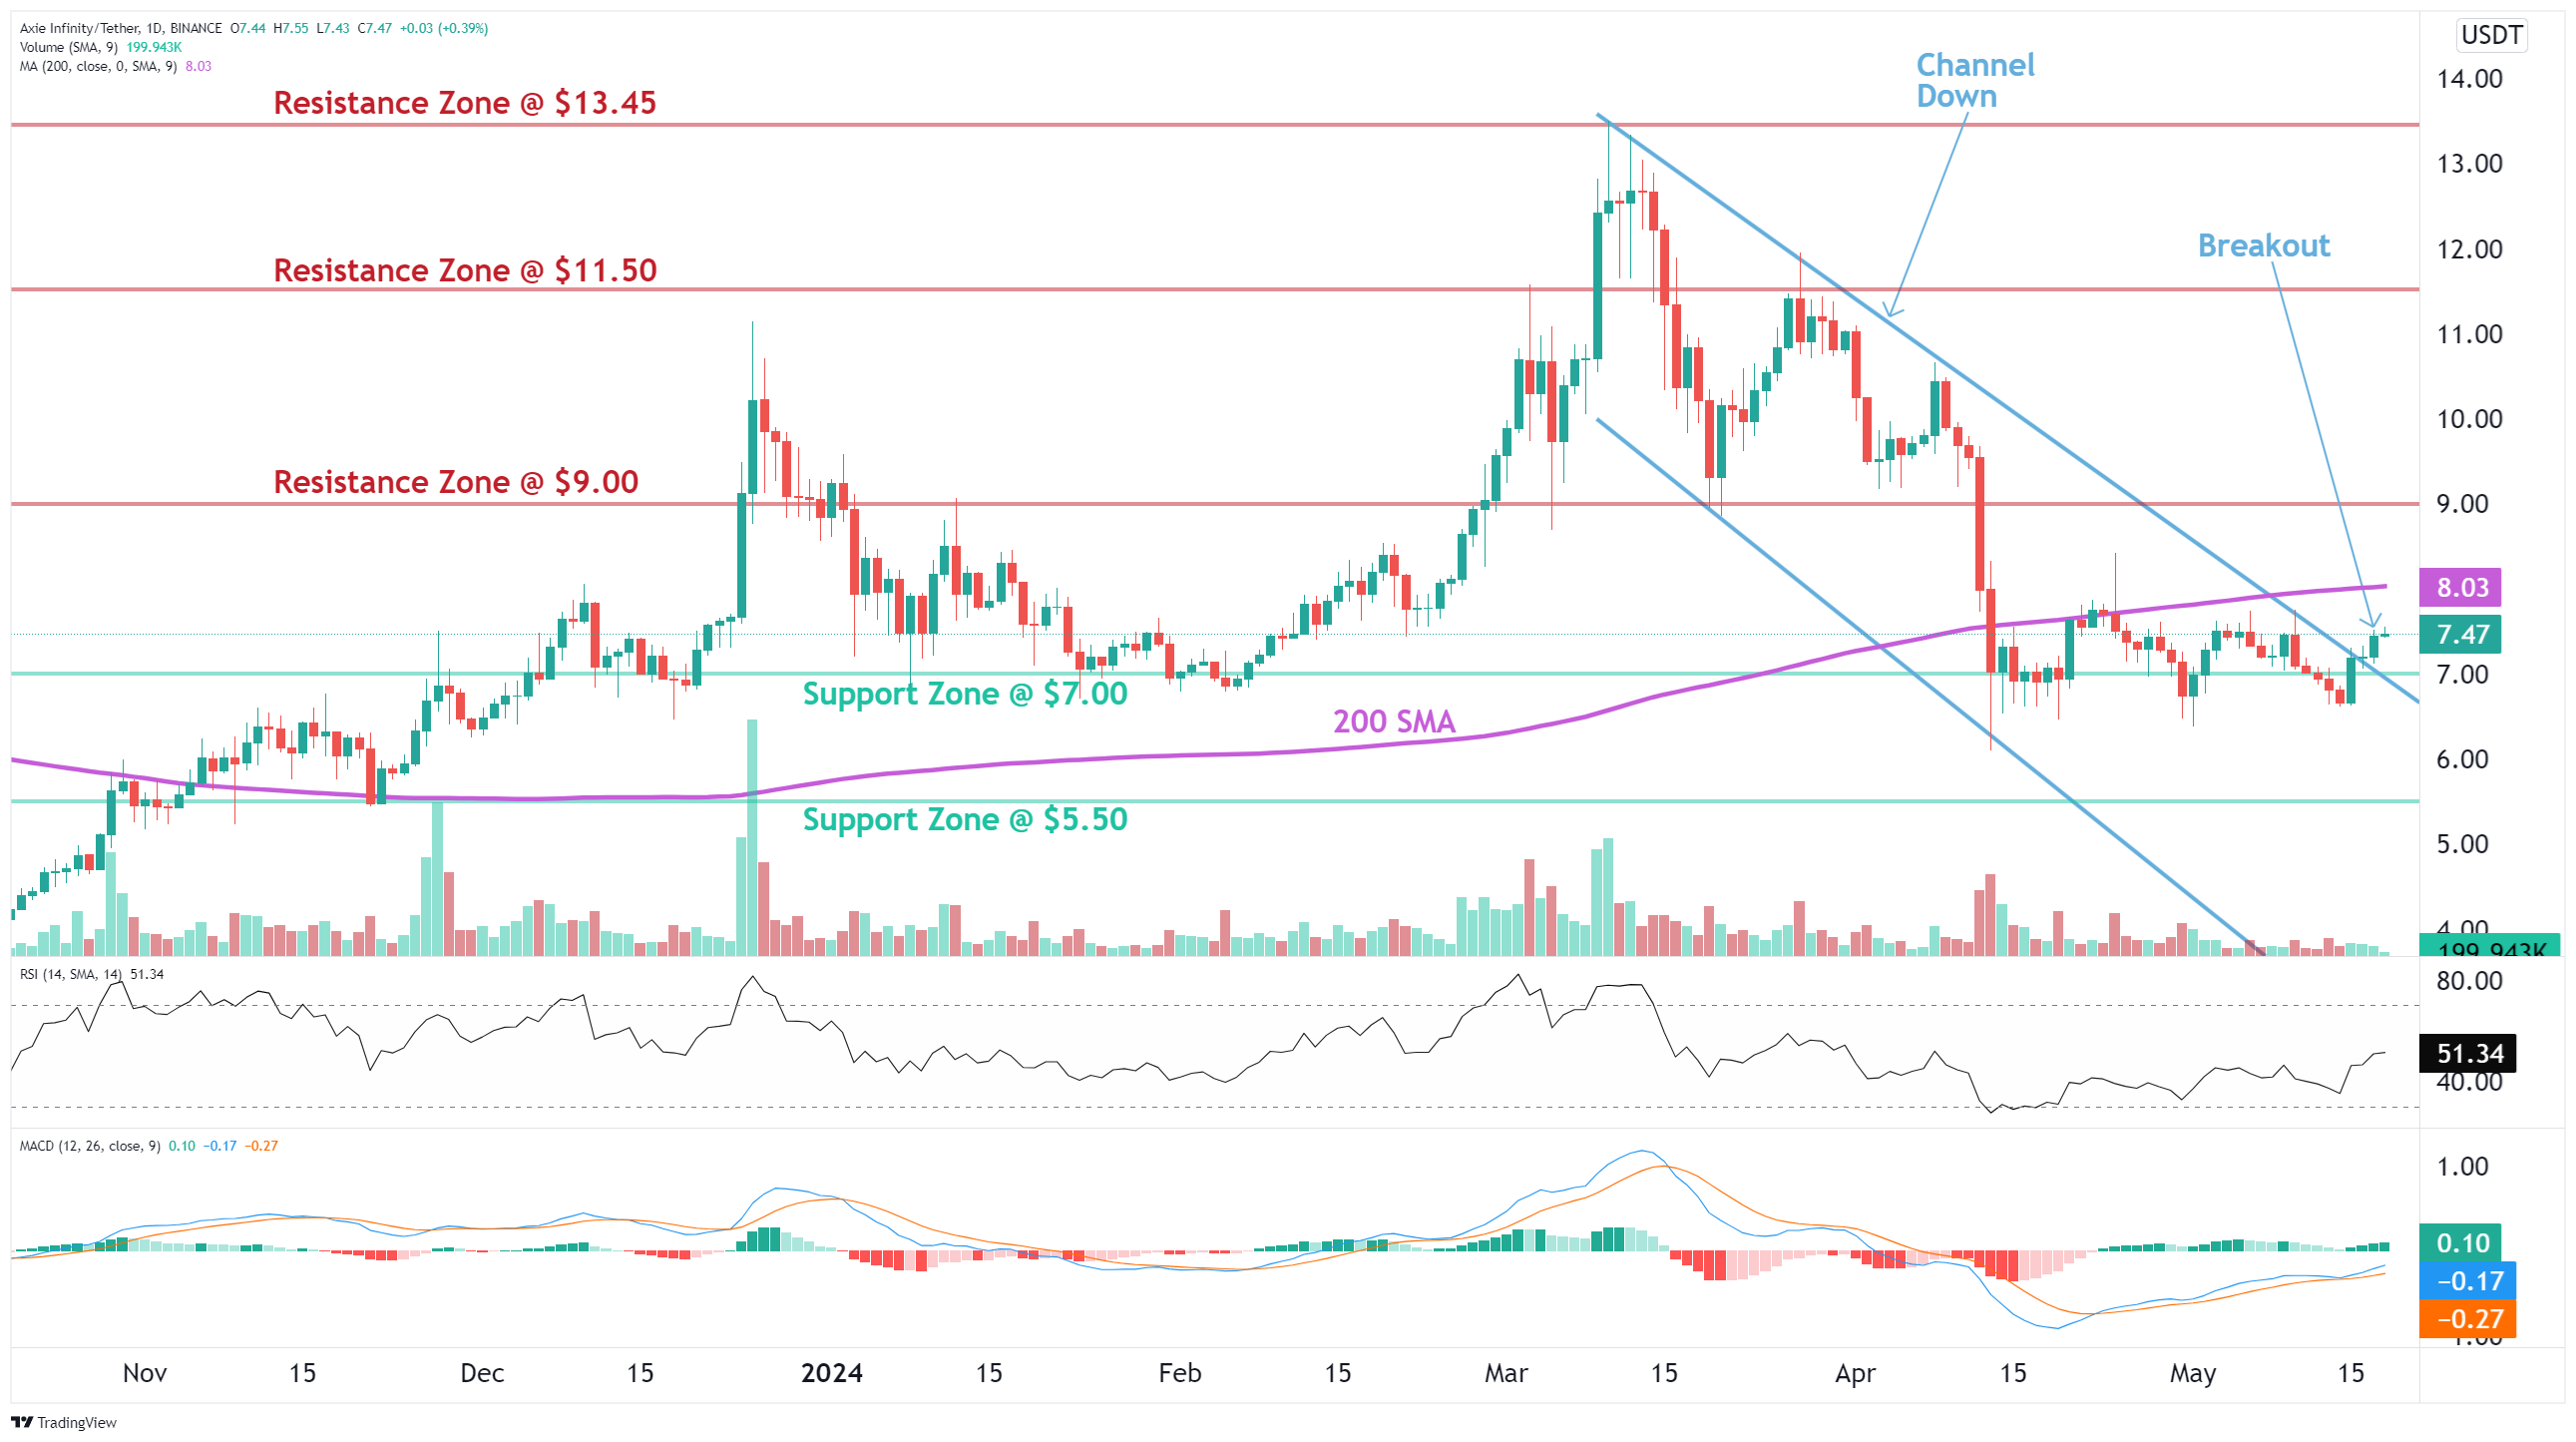
Task: Click the -0.17 MACD line value tag
Action: [x=2468, y=1281]
